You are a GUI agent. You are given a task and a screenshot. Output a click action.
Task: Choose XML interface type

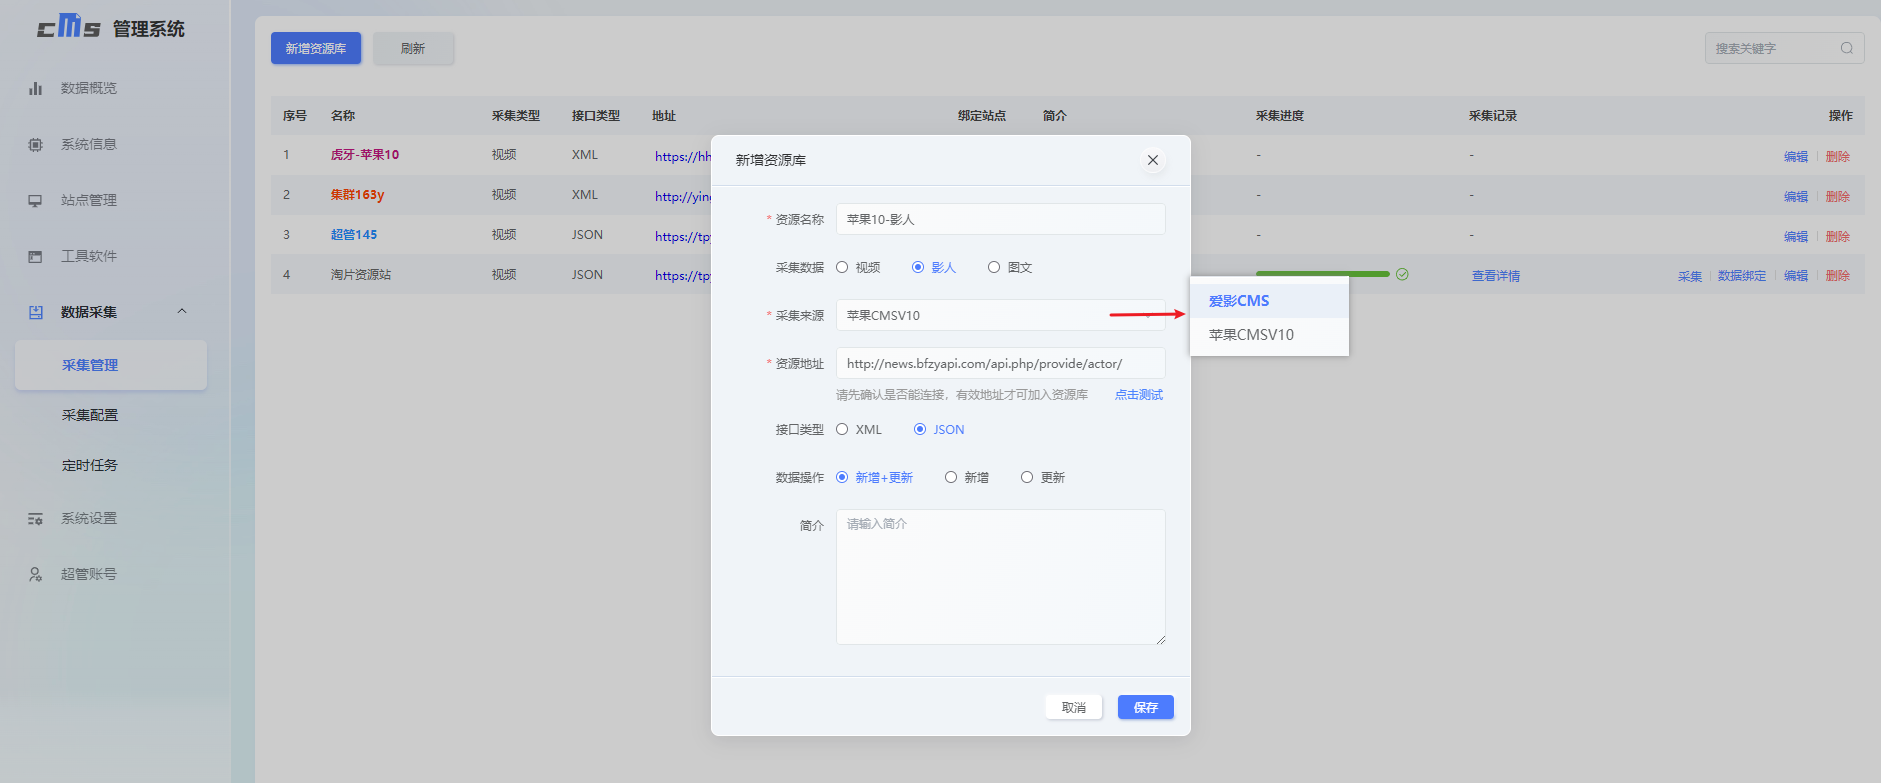pos(842,429)
